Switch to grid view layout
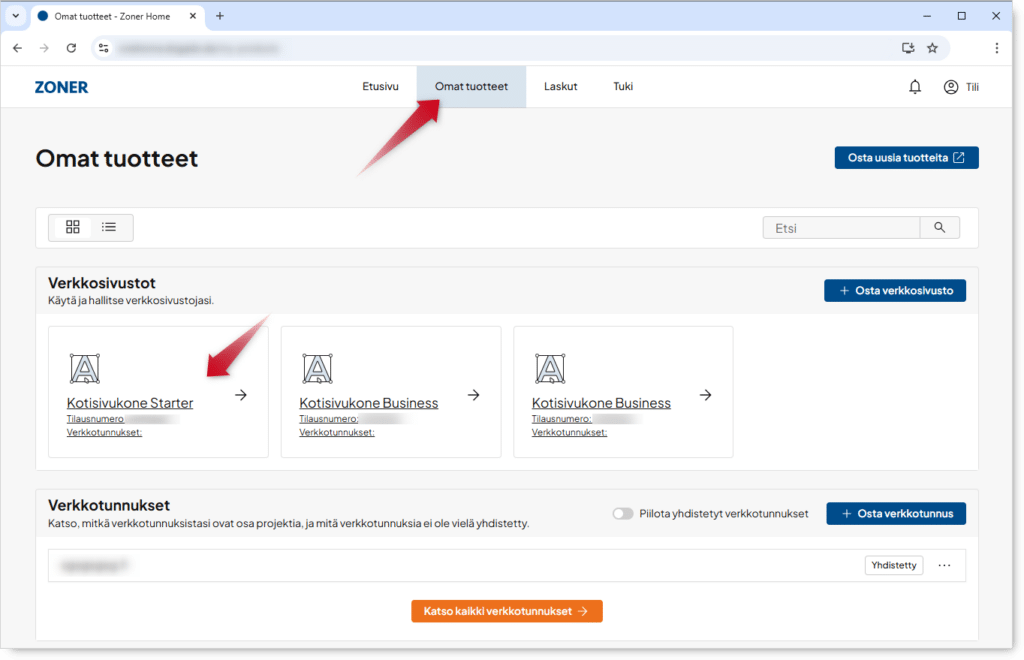Image resolution: width=1024 pixels, height=660 pixels. pyautogui.click(x=73, y=227)
